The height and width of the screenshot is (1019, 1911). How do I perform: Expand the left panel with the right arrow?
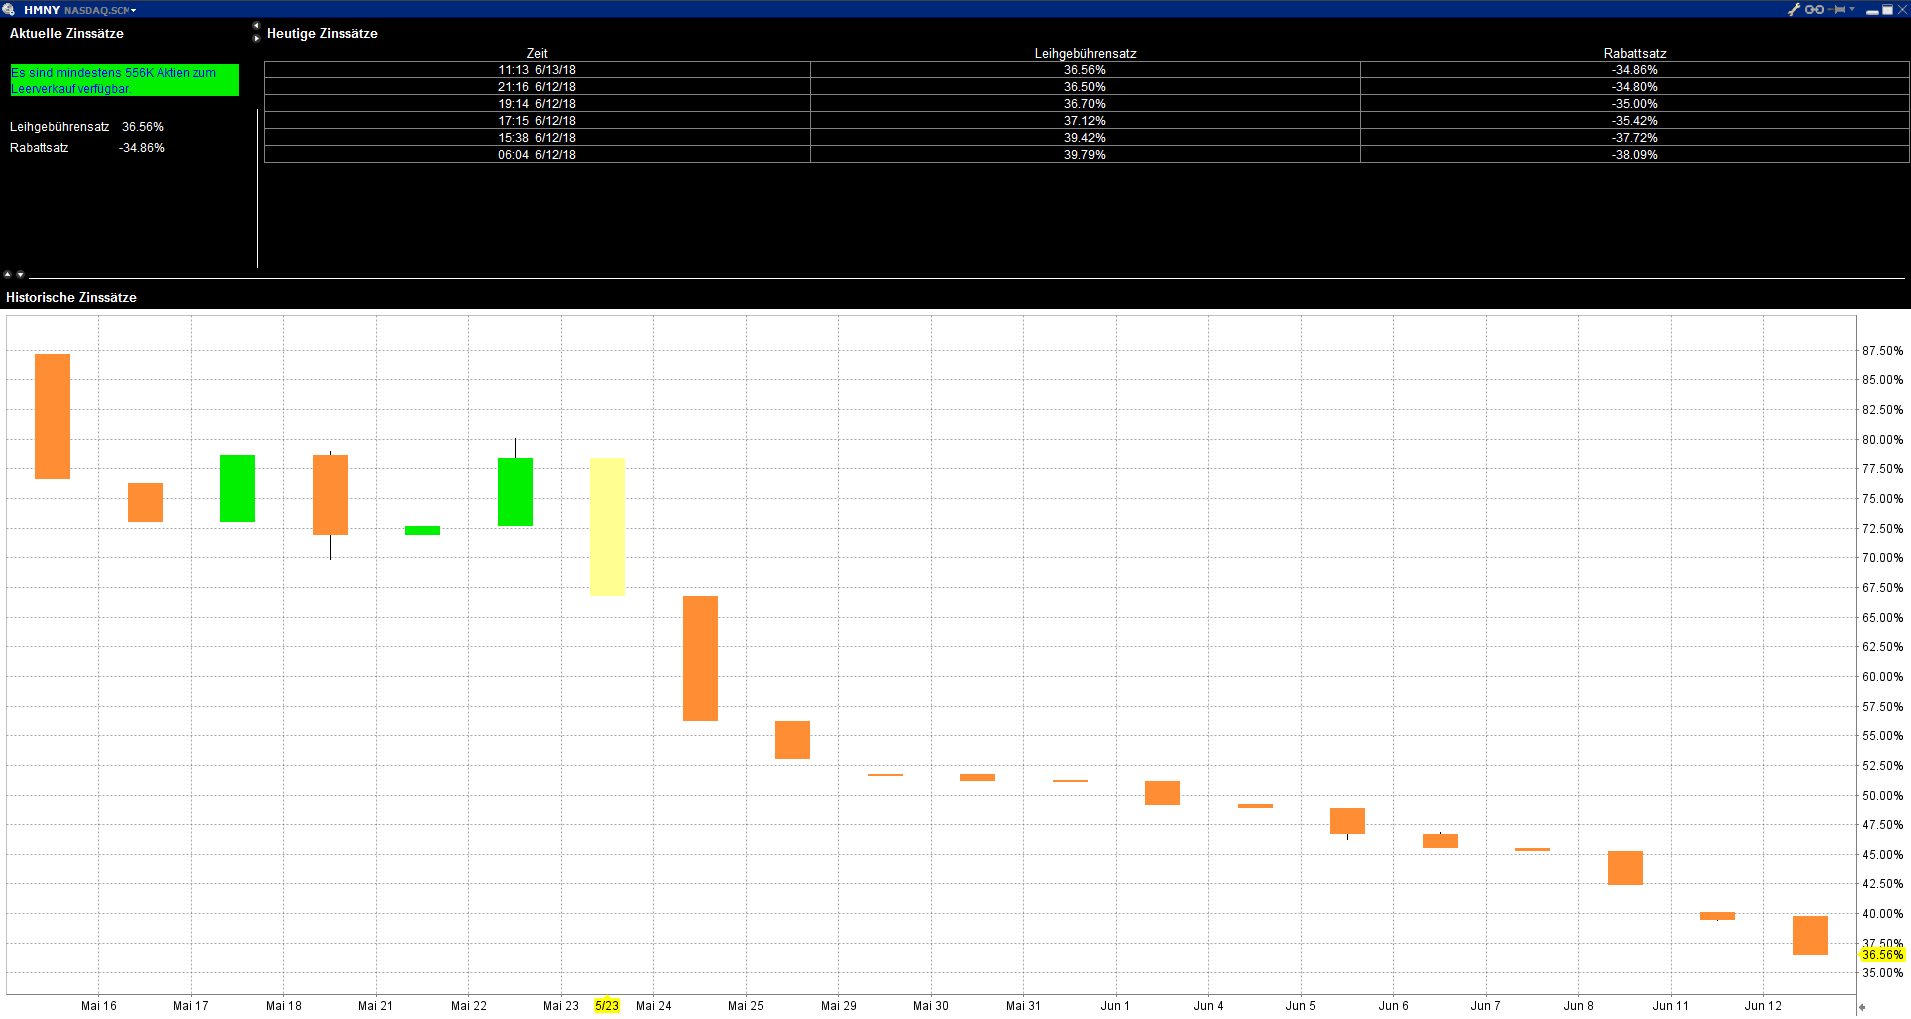coord(256,38)
